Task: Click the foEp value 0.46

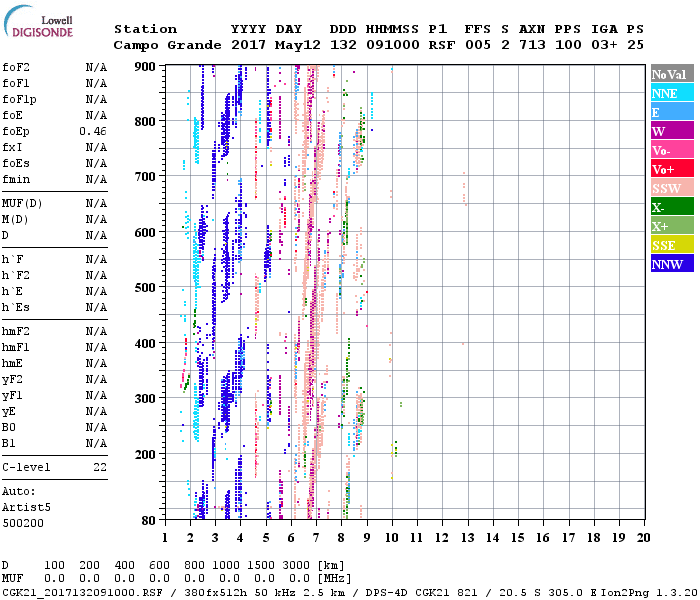Action: [x=93, y=131]
